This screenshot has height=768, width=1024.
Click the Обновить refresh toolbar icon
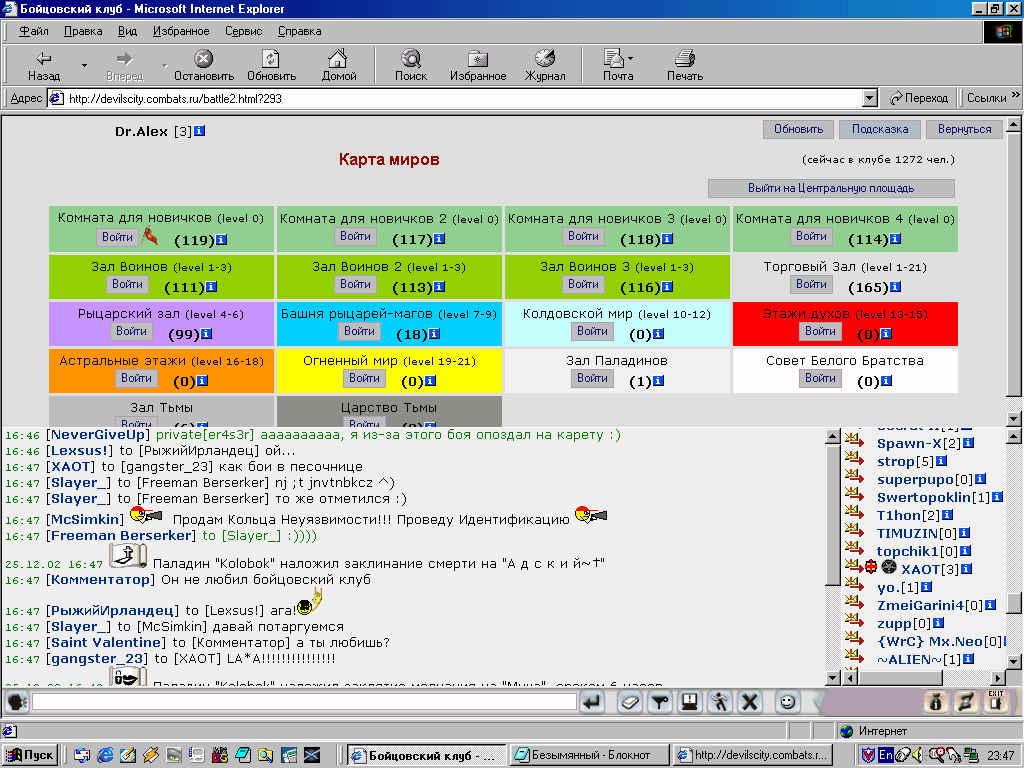pos(271,65)
